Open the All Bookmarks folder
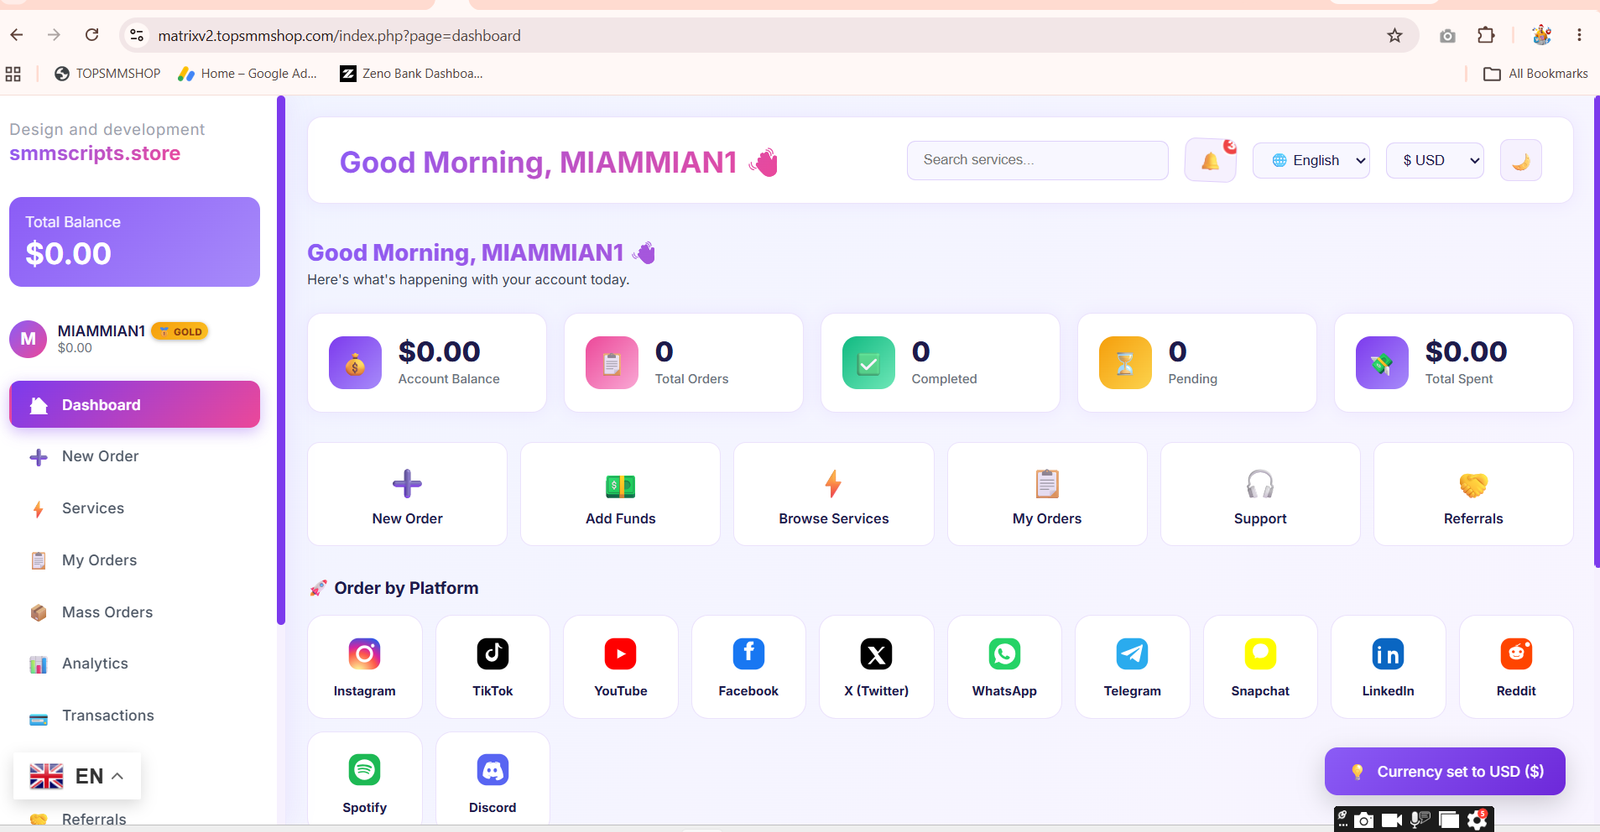Screen dimensions: 1600x832 pos(1535,74)
